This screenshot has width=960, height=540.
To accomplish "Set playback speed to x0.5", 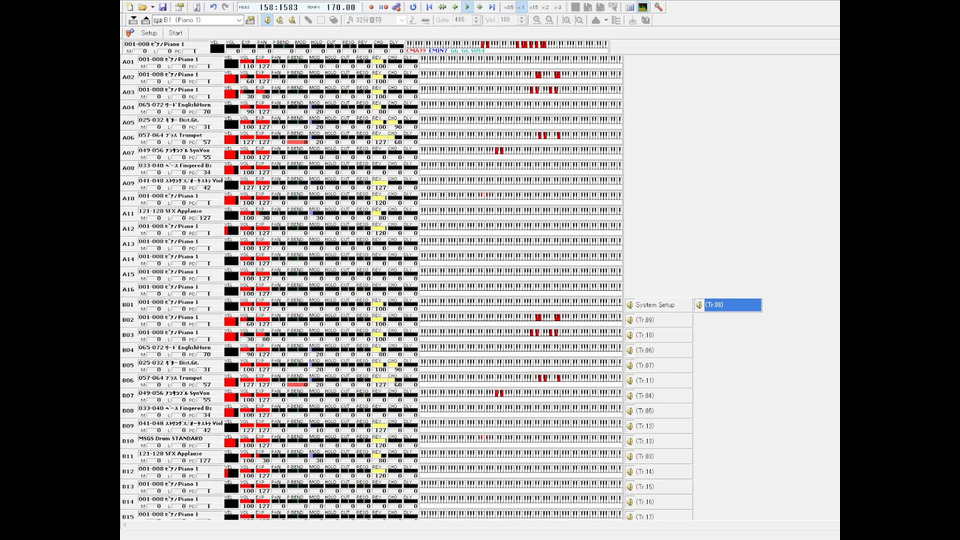I will click(509, 7).
